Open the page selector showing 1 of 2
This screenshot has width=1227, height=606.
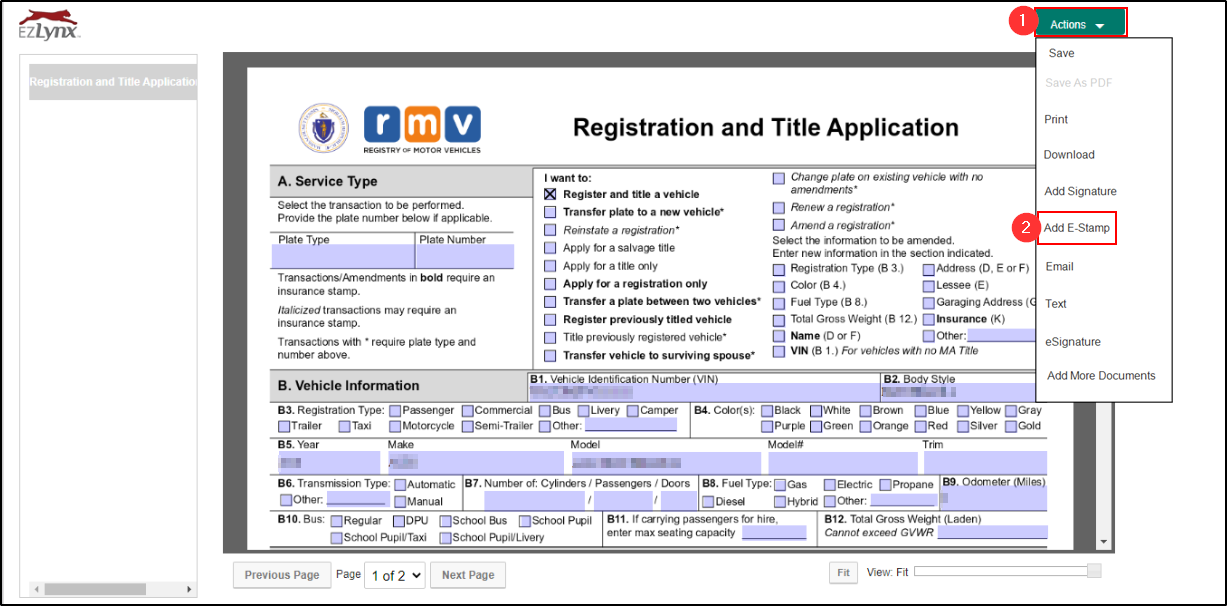[x=395, y=575]
